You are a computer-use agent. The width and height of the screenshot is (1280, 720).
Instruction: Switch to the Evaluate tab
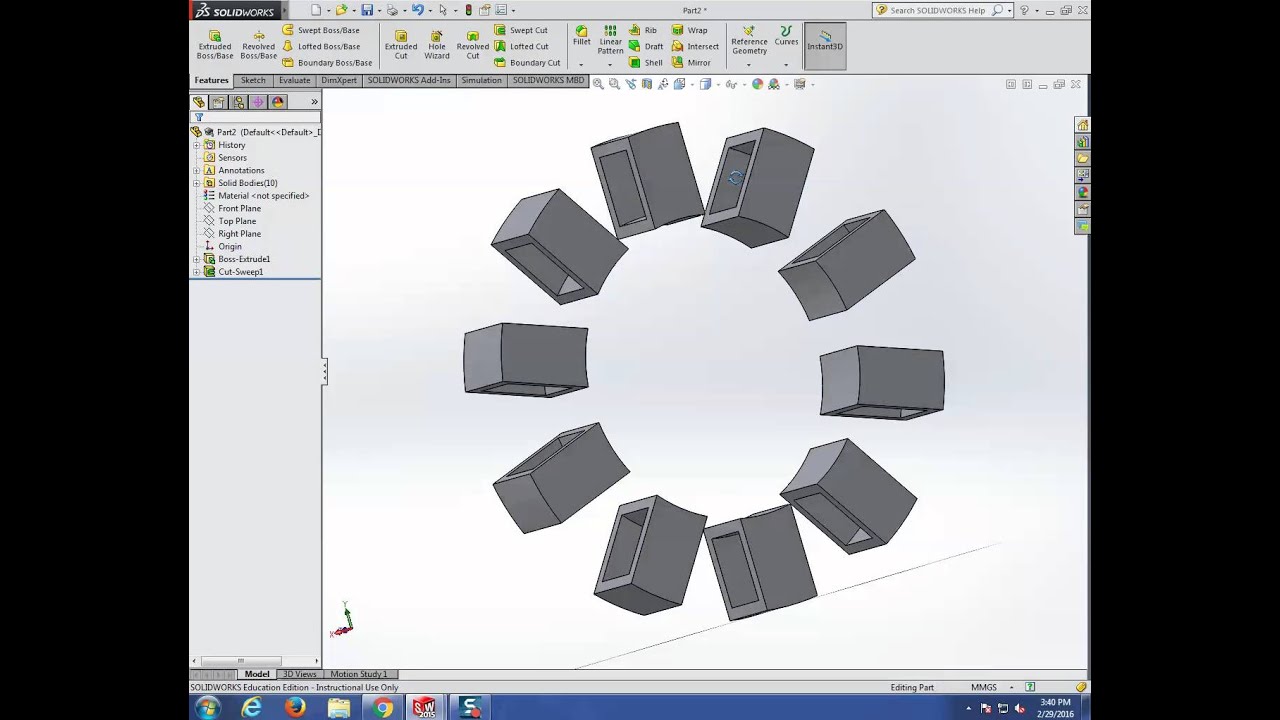click(294, 80)
